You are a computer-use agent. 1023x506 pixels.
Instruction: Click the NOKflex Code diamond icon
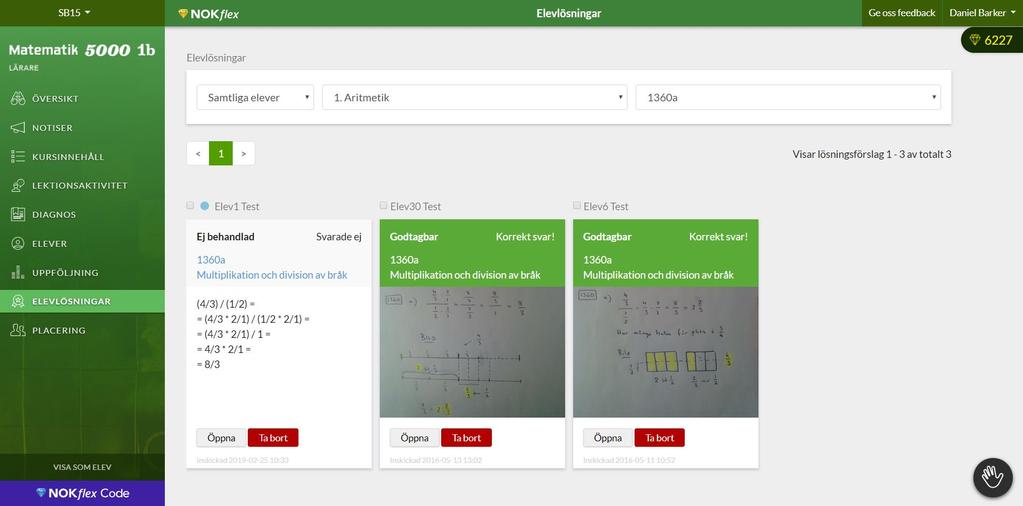coord(41,493)
